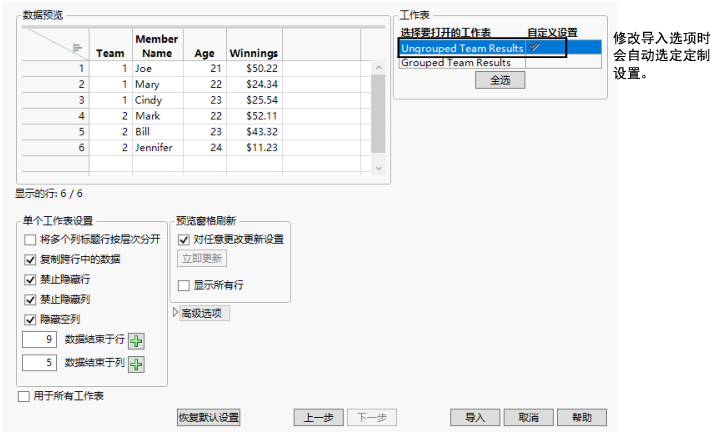Click Joe's age cell 21
The width and height of the screenshot is (713, 434).
coord(205,69)
